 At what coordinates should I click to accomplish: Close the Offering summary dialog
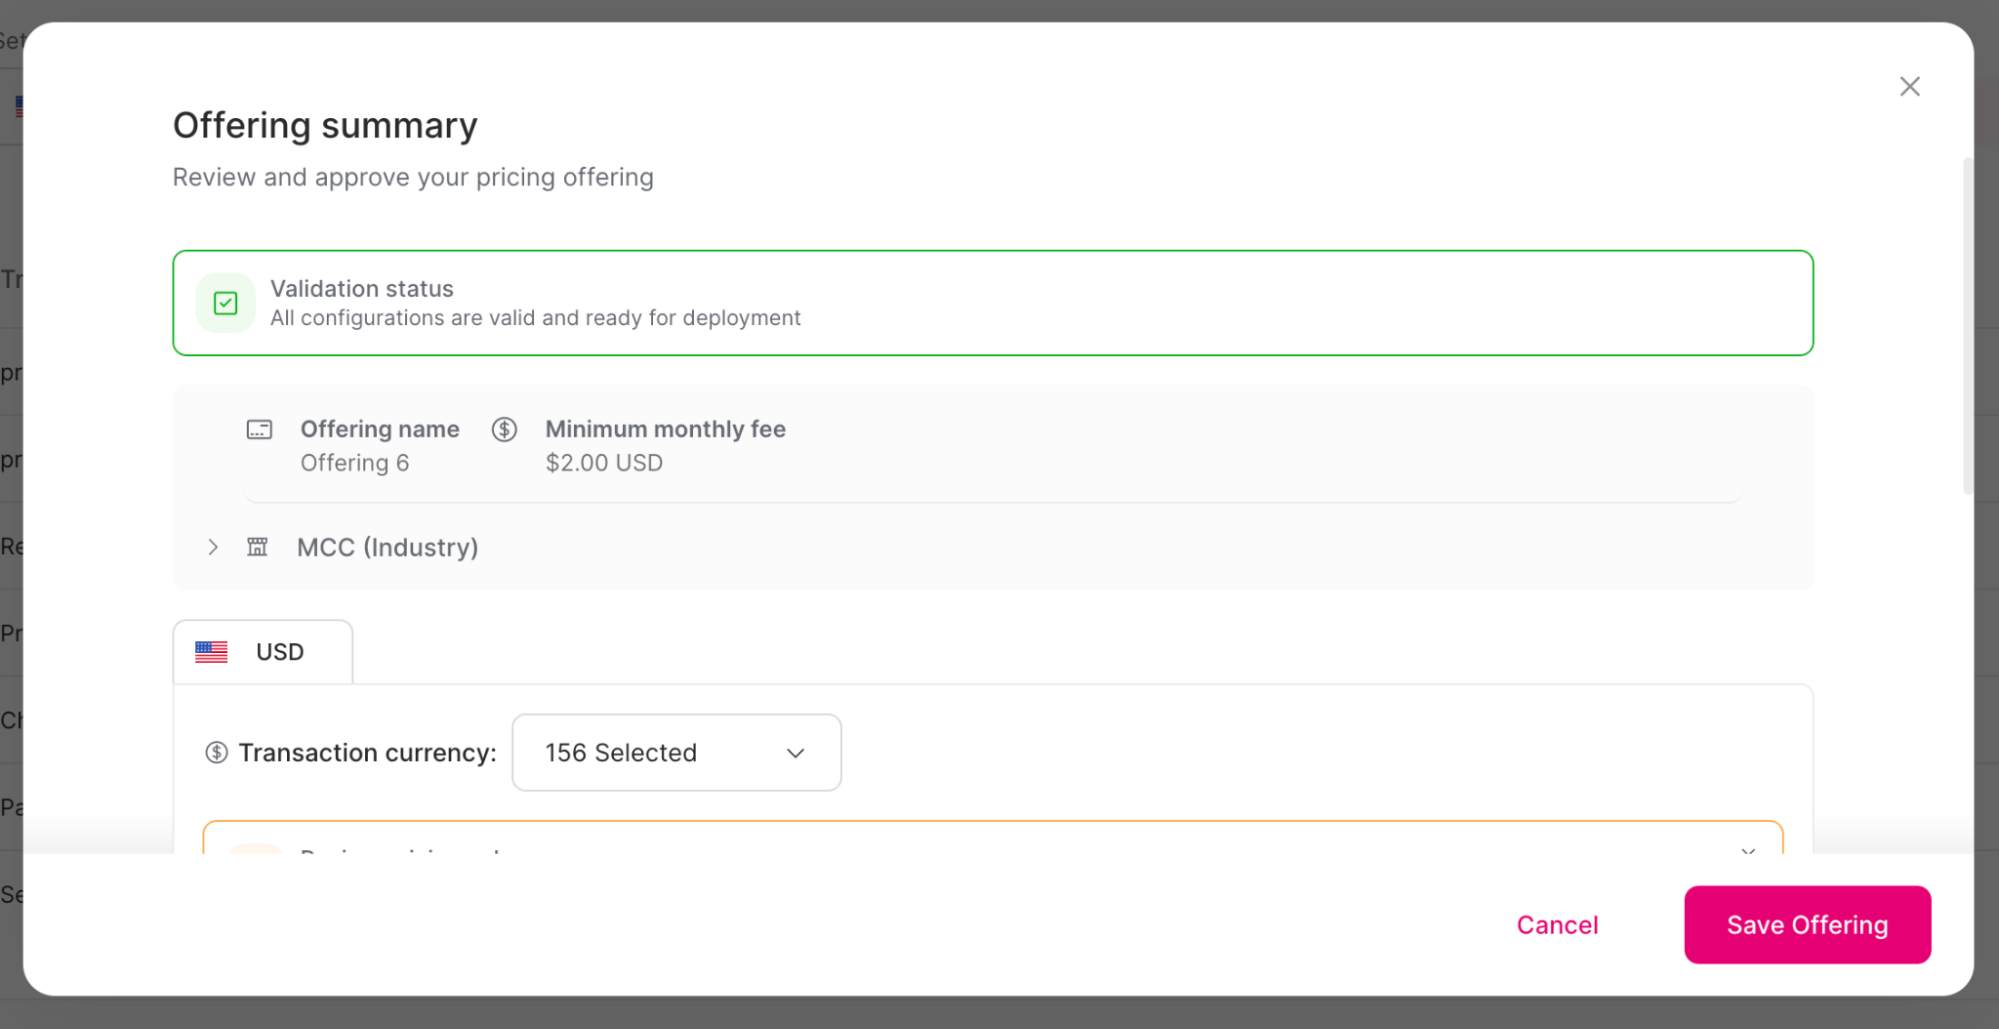1910,86
